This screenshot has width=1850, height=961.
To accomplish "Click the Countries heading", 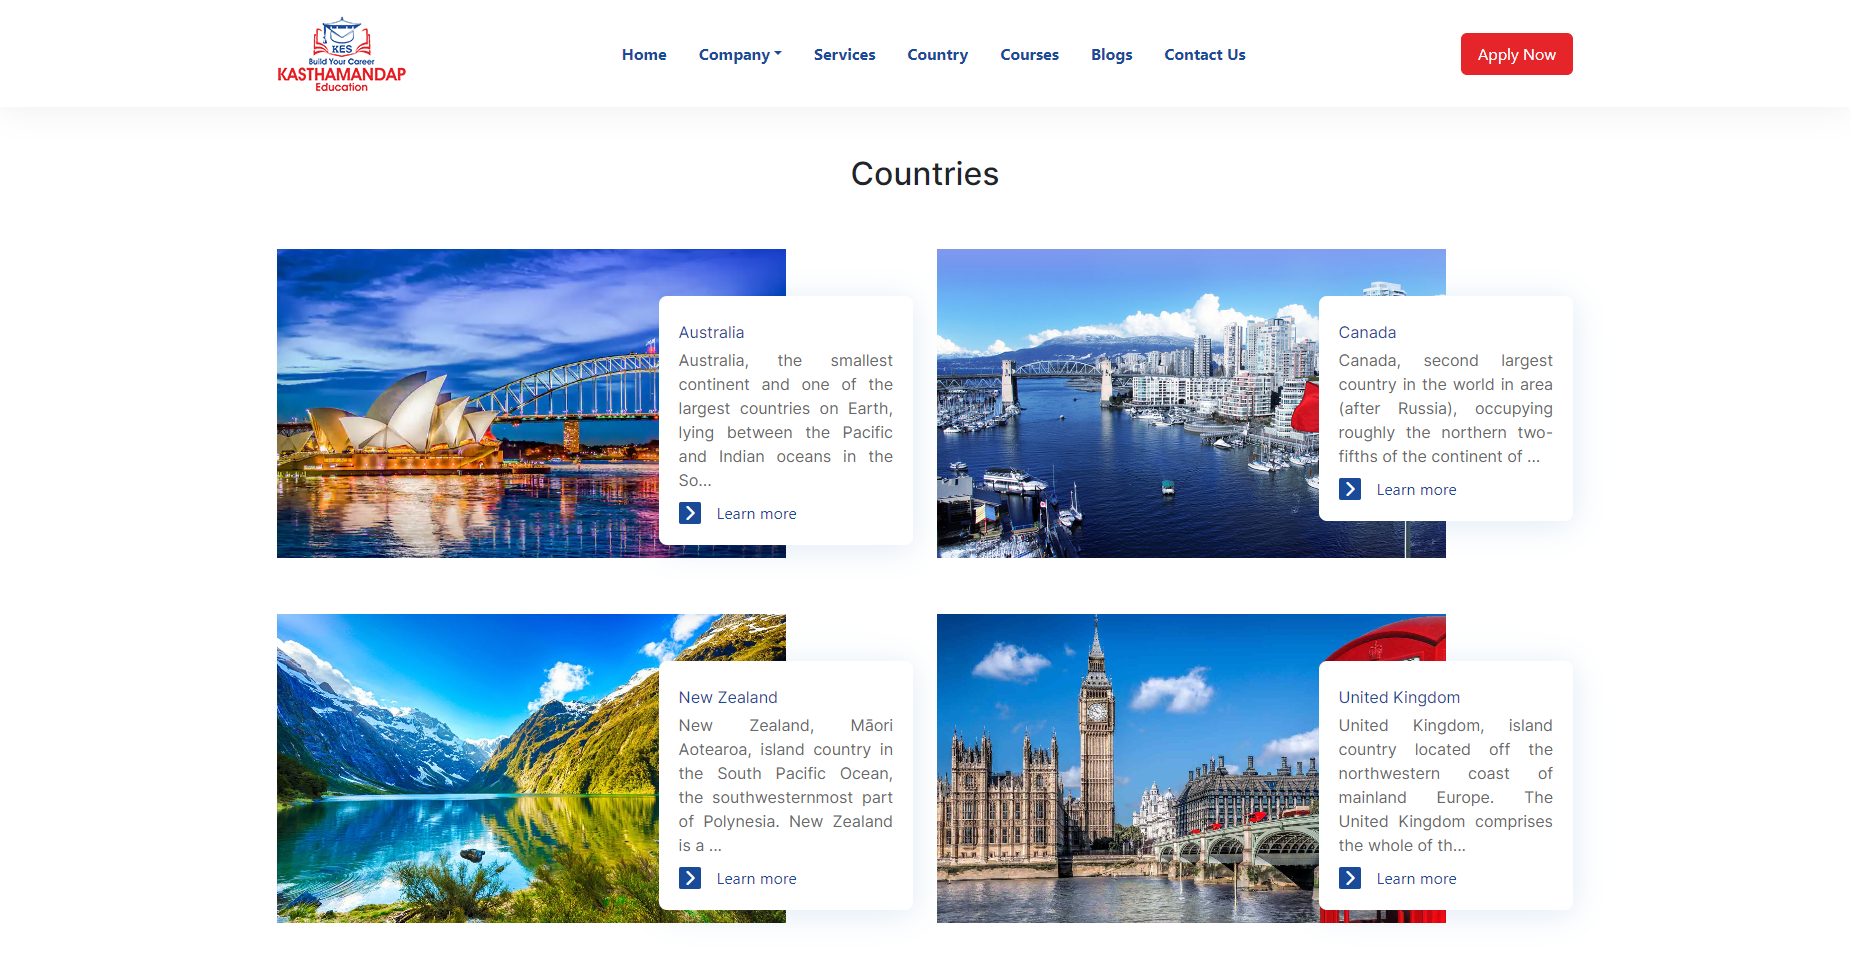I will point(925,174).
